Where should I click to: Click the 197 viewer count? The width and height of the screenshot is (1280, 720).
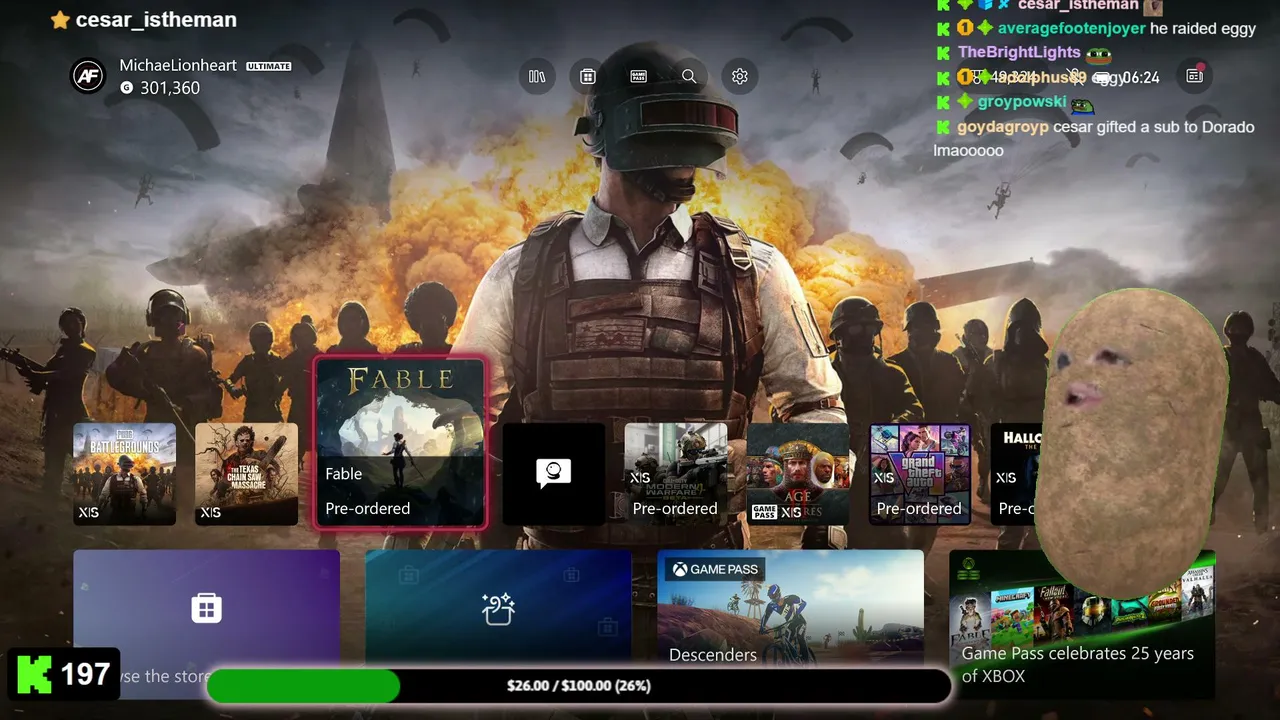(x=85, y=675)
